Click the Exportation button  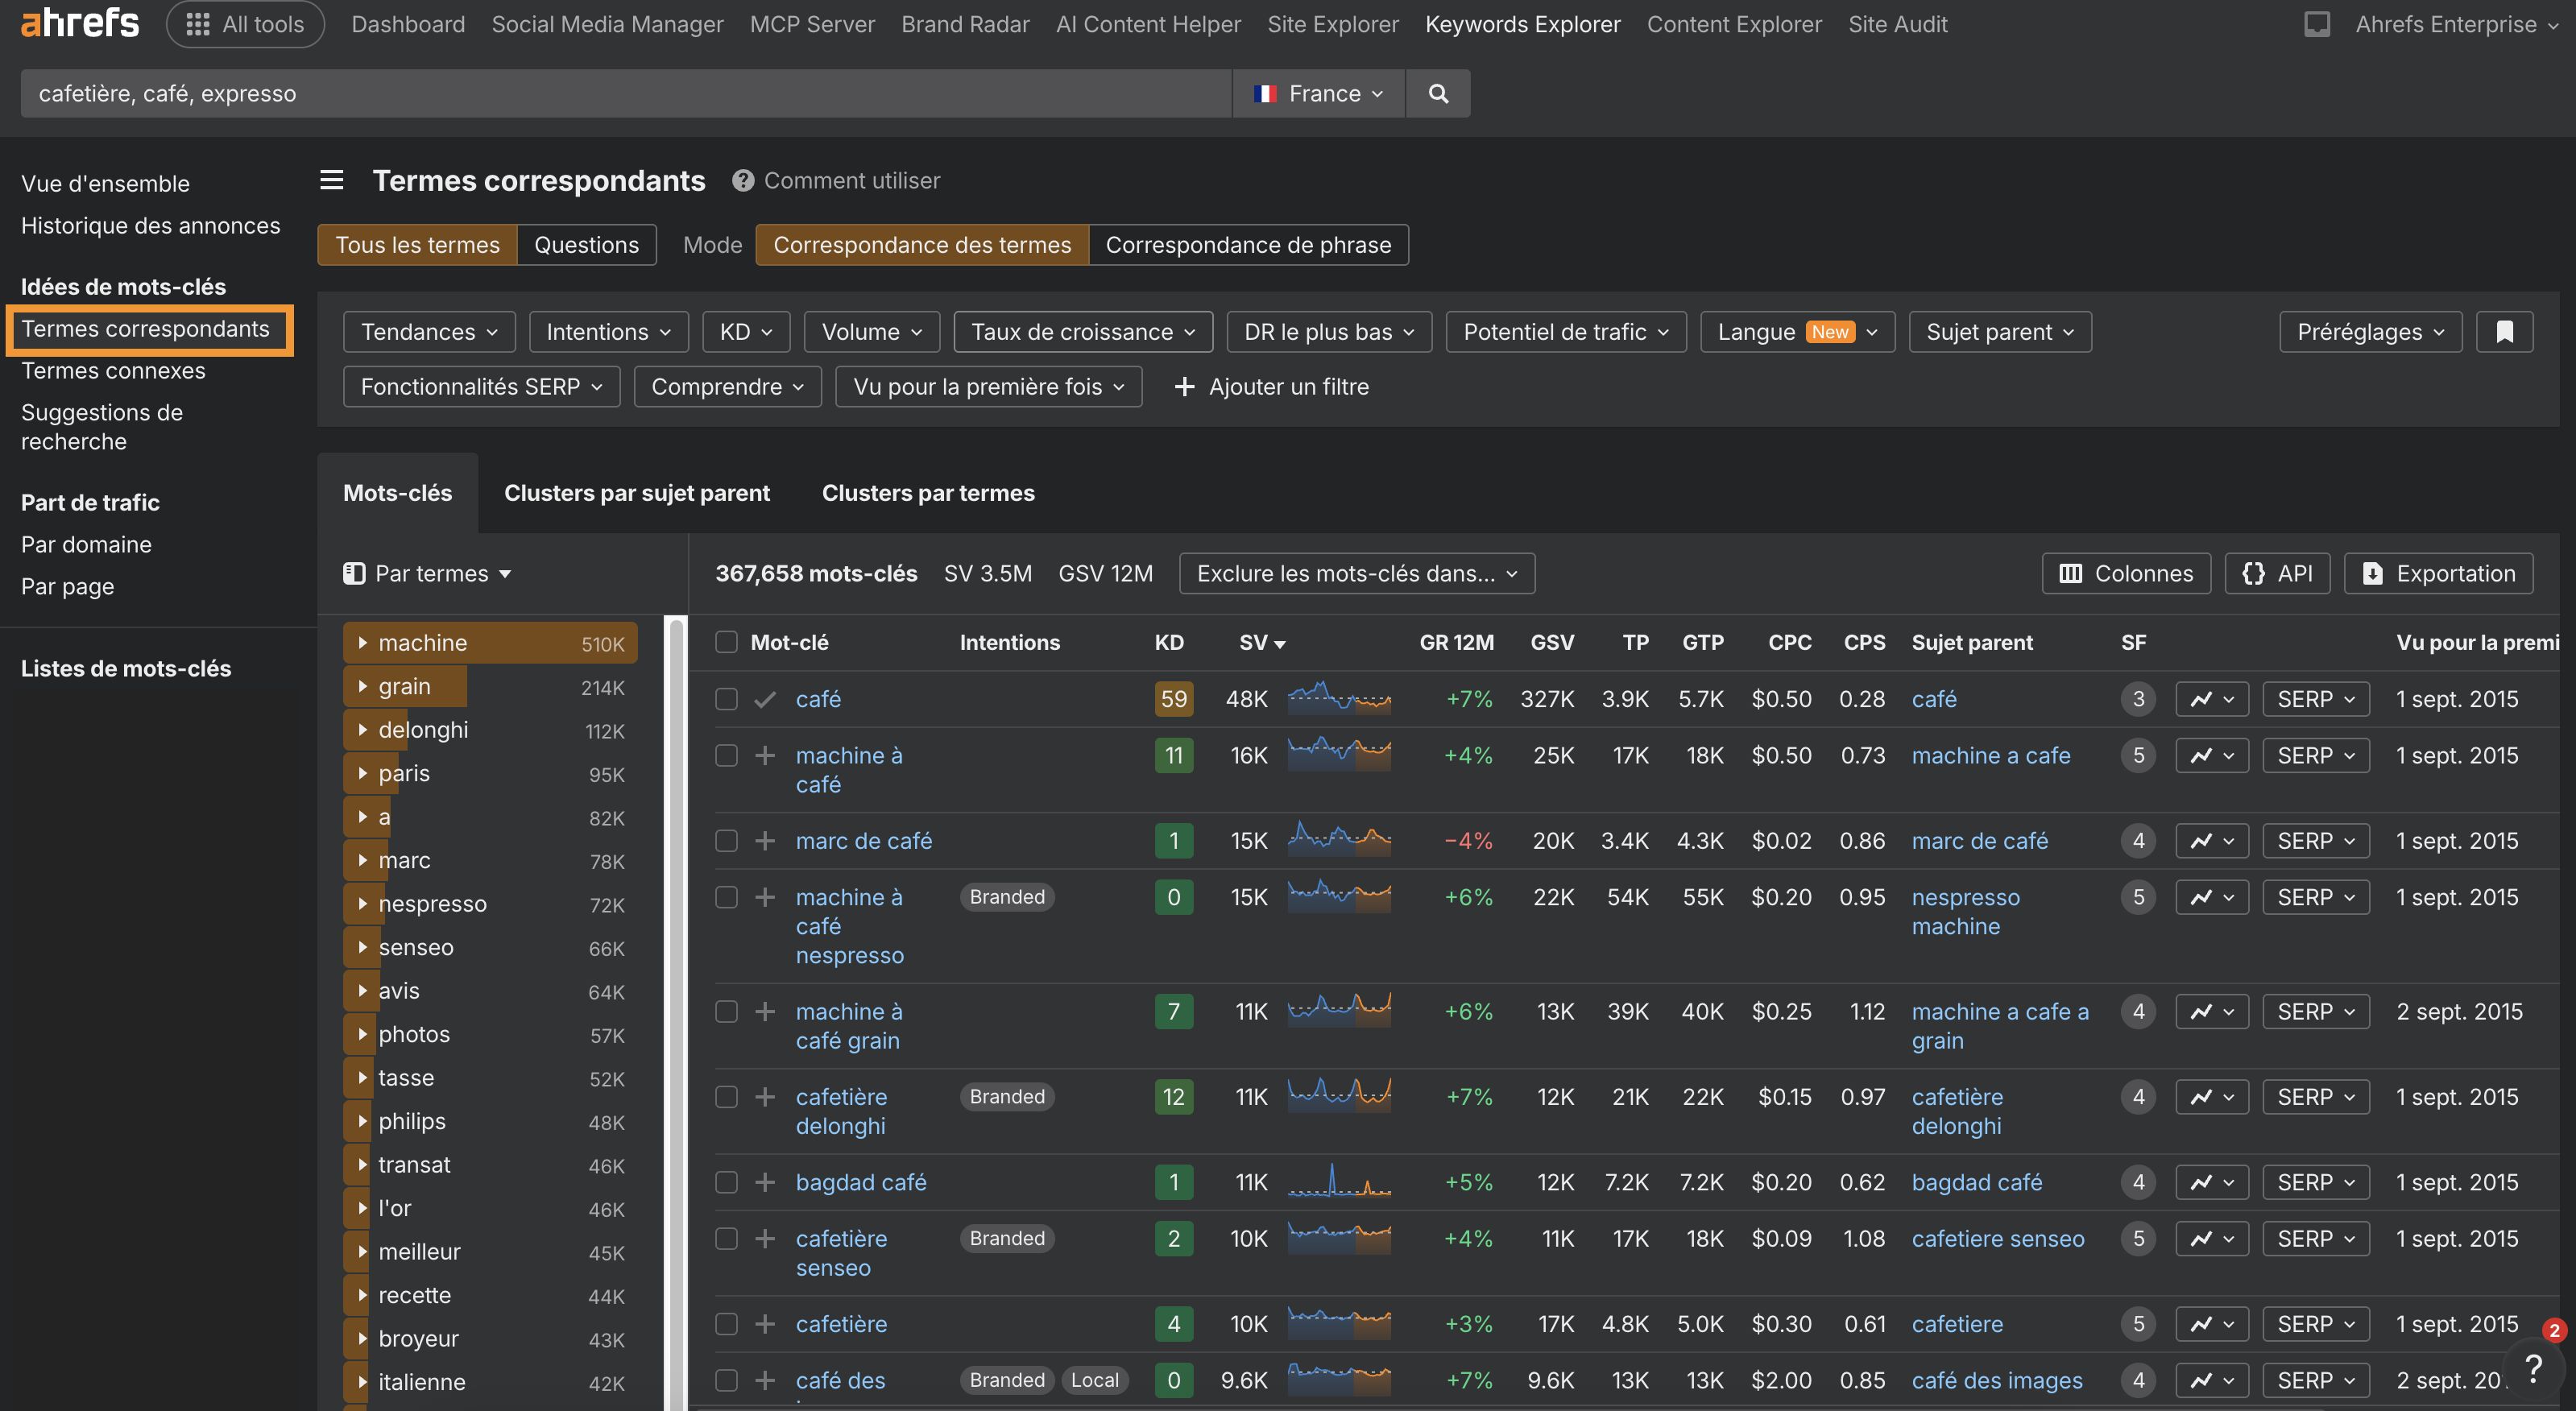(x=2438, y=573)
